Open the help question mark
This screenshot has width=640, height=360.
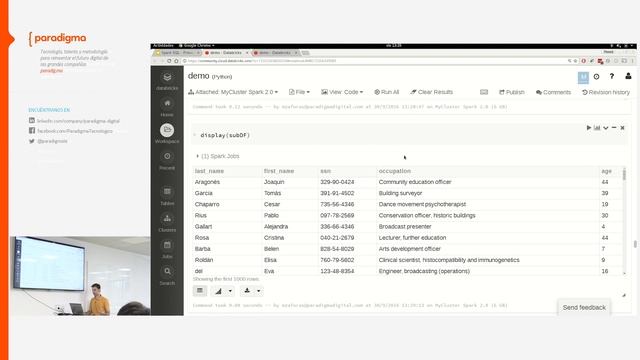pyautogui.click(x=611, y=76)
